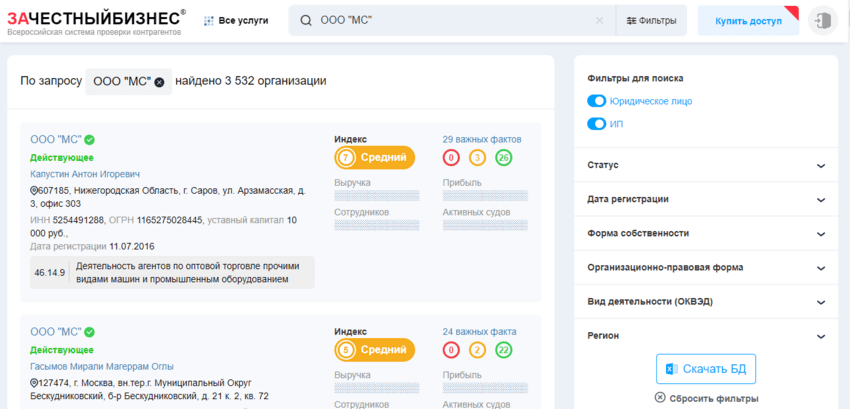Click orange circle 3 important facts
850x409 pixels.
coord(477,158)
